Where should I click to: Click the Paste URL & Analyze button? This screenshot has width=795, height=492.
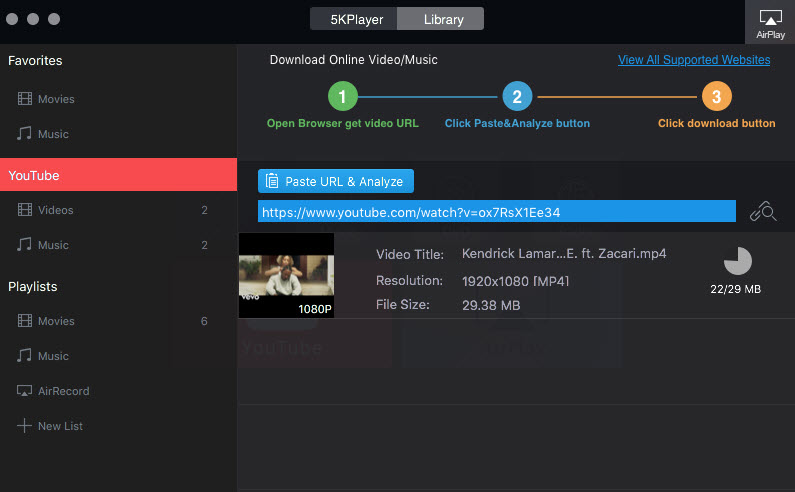(336, 181)
